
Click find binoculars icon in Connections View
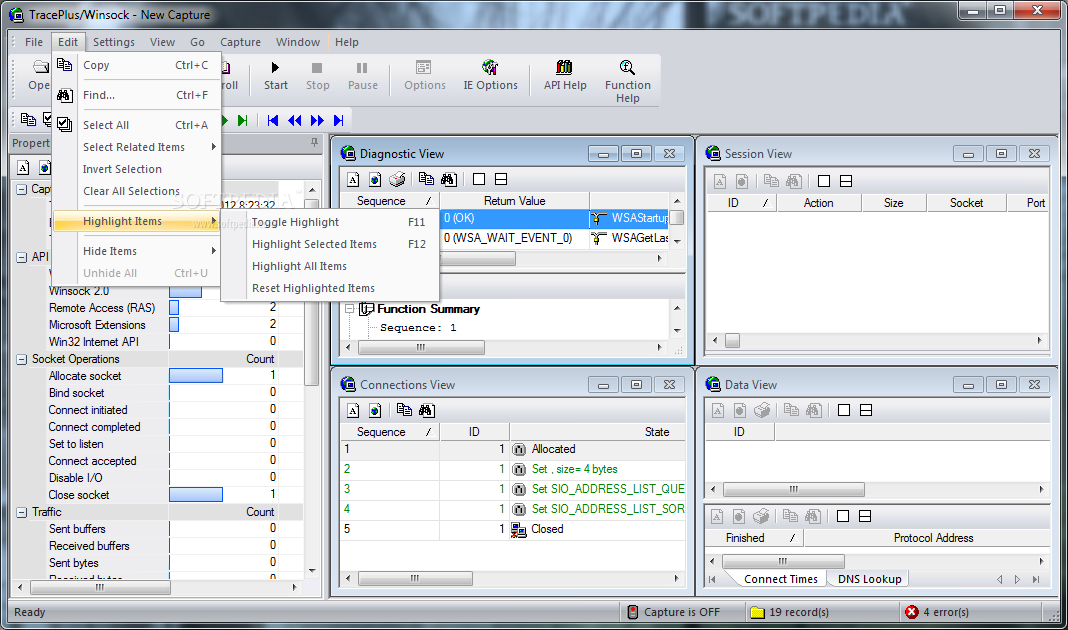pyautogui.click(x=426, y=410)
